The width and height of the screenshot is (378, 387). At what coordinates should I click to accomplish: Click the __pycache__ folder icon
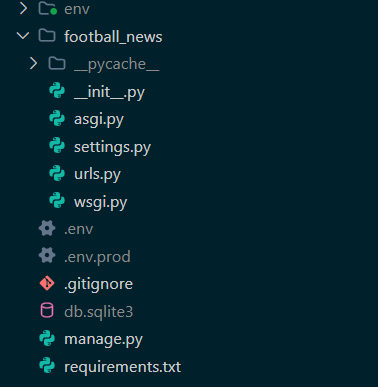click(57, 63)
